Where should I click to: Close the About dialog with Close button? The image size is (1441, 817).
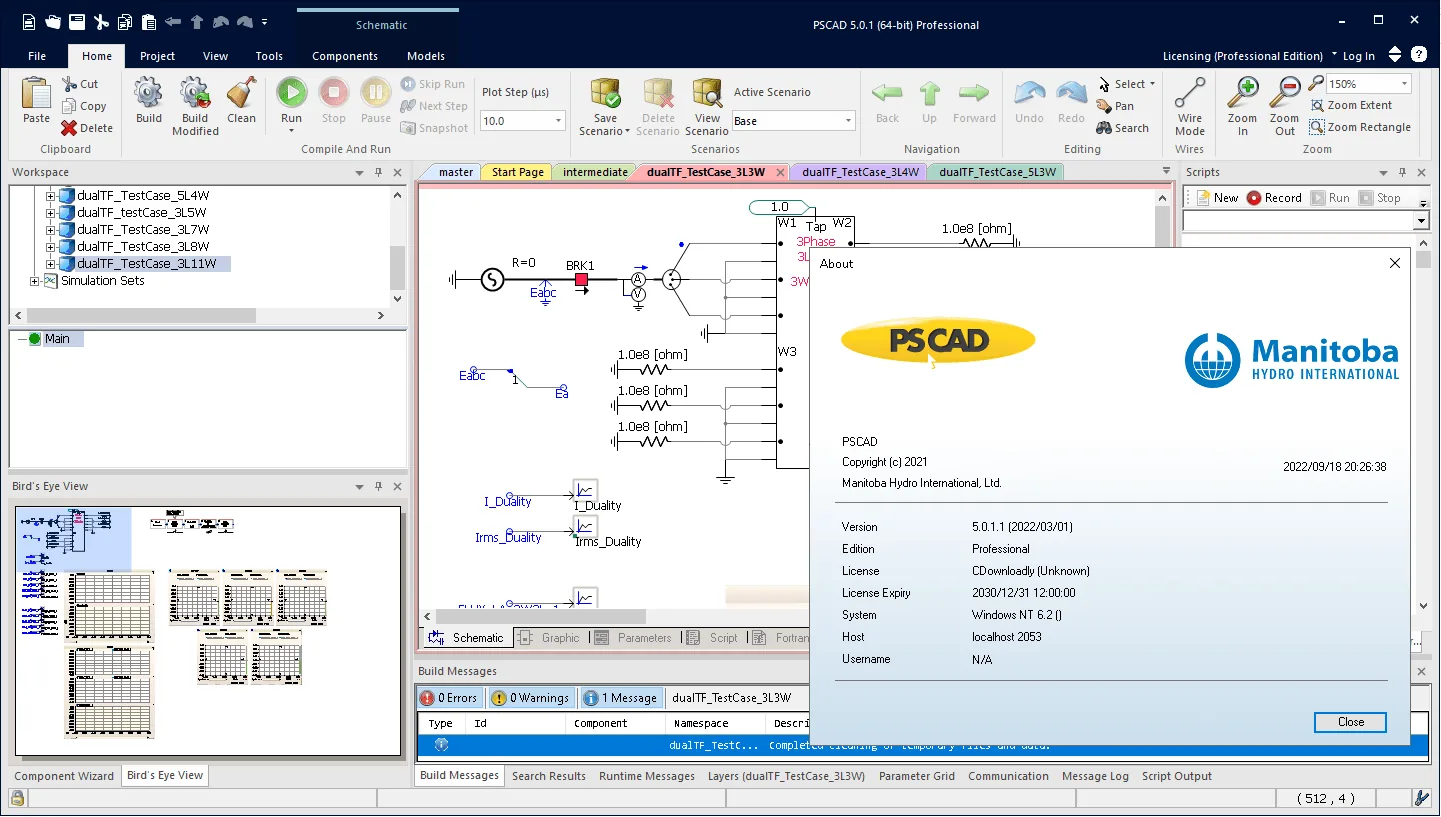(x=1350, y=722)
